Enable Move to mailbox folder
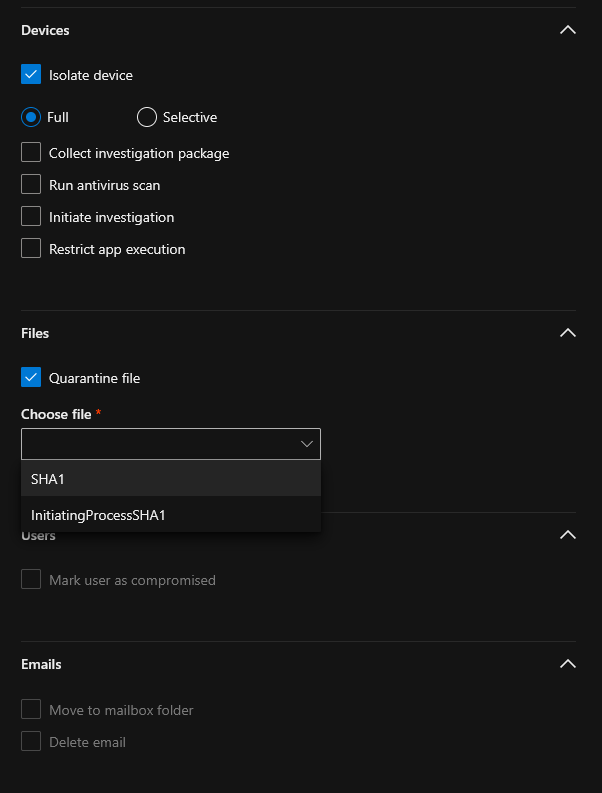Viewport: 602px width, 793px height. coord(31,710)
